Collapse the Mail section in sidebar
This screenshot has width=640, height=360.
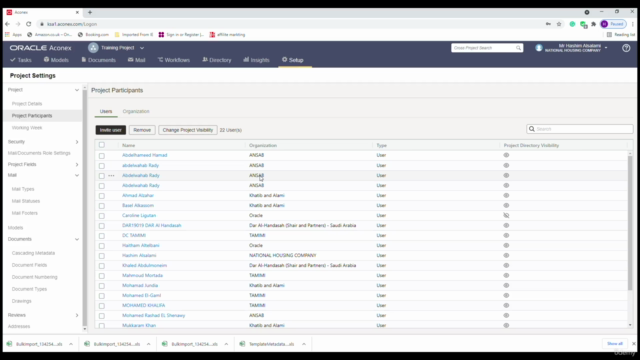77,175
